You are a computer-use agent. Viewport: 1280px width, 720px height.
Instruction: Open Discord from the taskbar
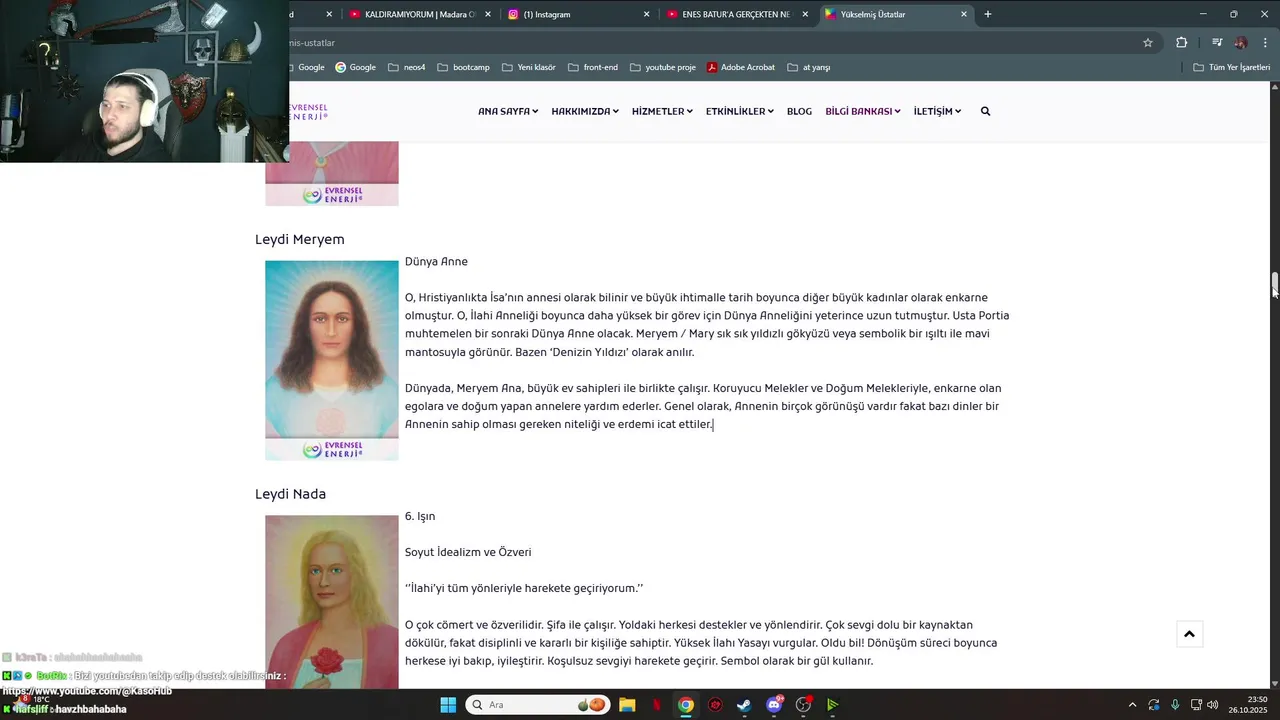pos(774,705)
